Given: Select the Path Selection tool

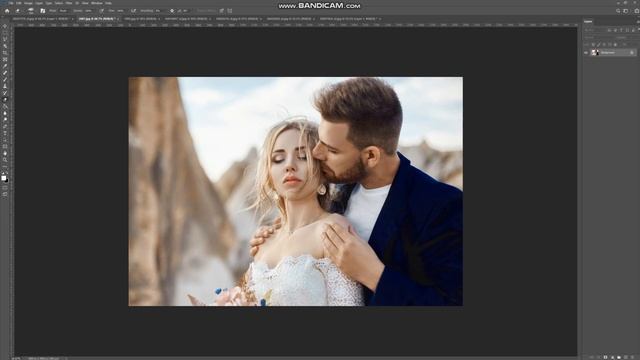Looking at the screenshot, I should coord(5,140).
